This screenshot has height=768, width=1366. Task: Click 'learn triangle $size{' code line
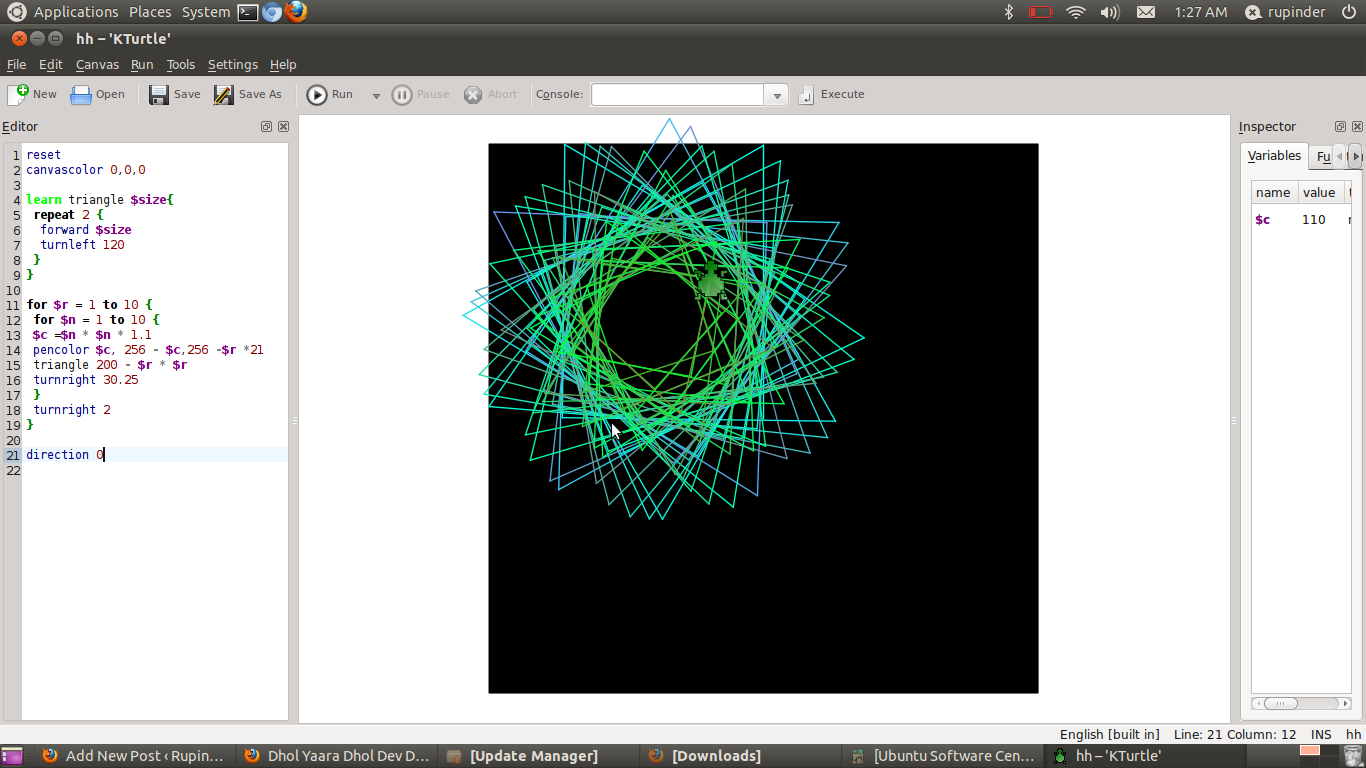tap(100, 200)
